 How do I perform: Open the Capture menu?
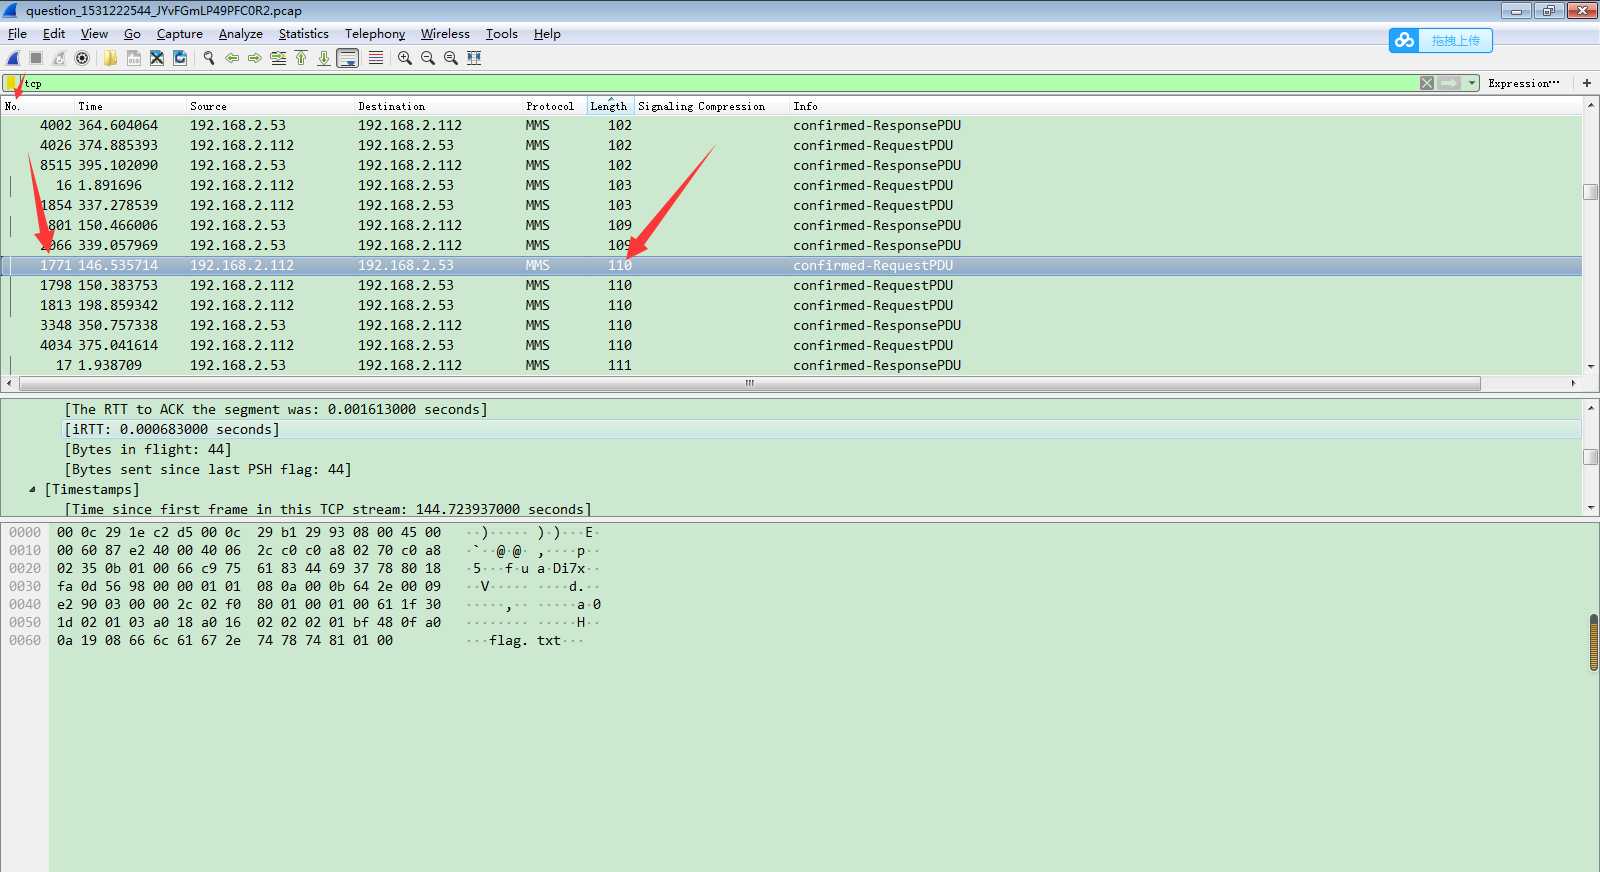(x=180, y=33)
